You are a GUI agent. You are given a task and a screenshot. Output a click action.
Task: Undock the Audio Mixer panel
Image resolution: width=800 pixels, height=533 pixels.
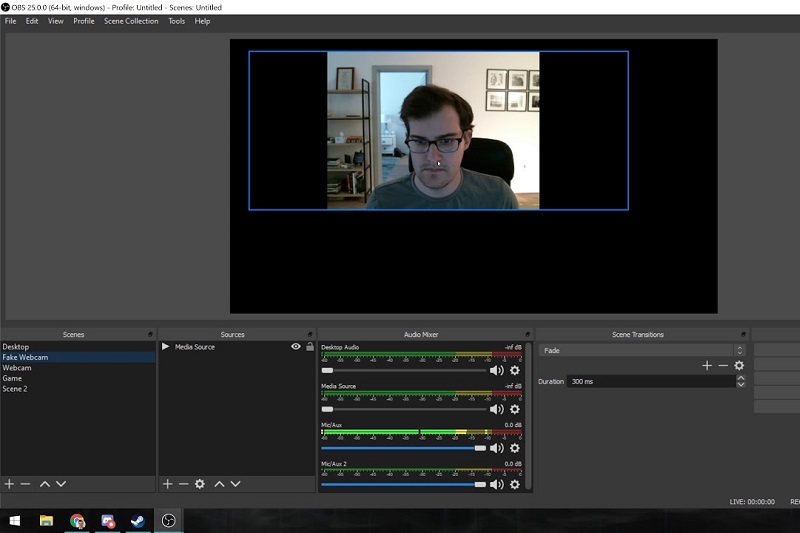[x=528, y=335]
